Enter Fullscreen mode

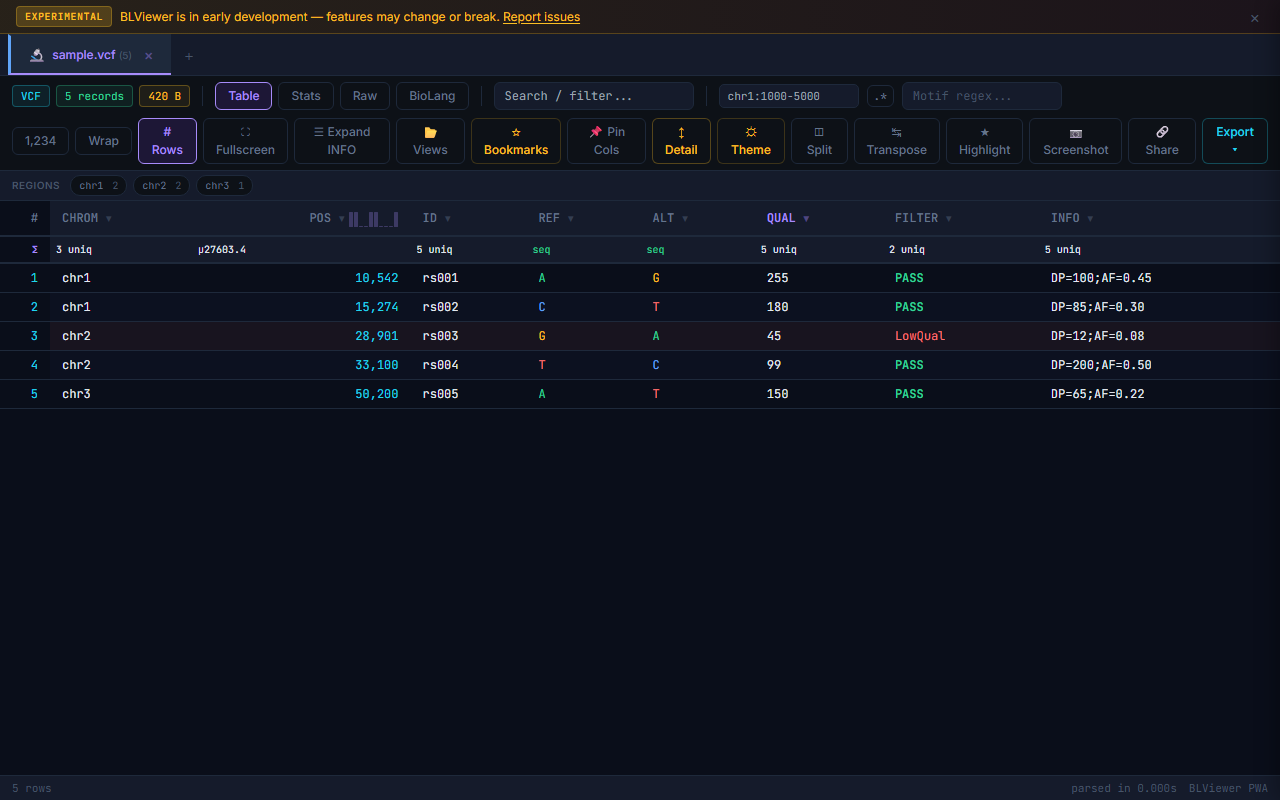[245, 140]
